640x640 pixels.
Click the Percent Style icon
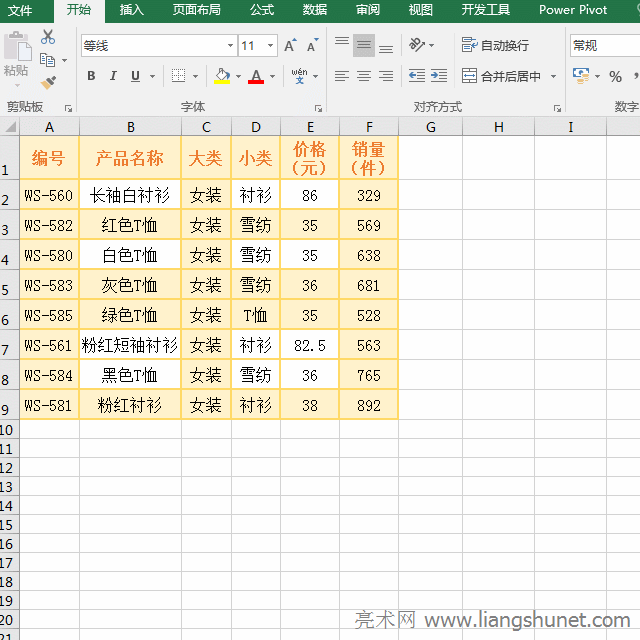pyautogui.click(x=615, y=76)
